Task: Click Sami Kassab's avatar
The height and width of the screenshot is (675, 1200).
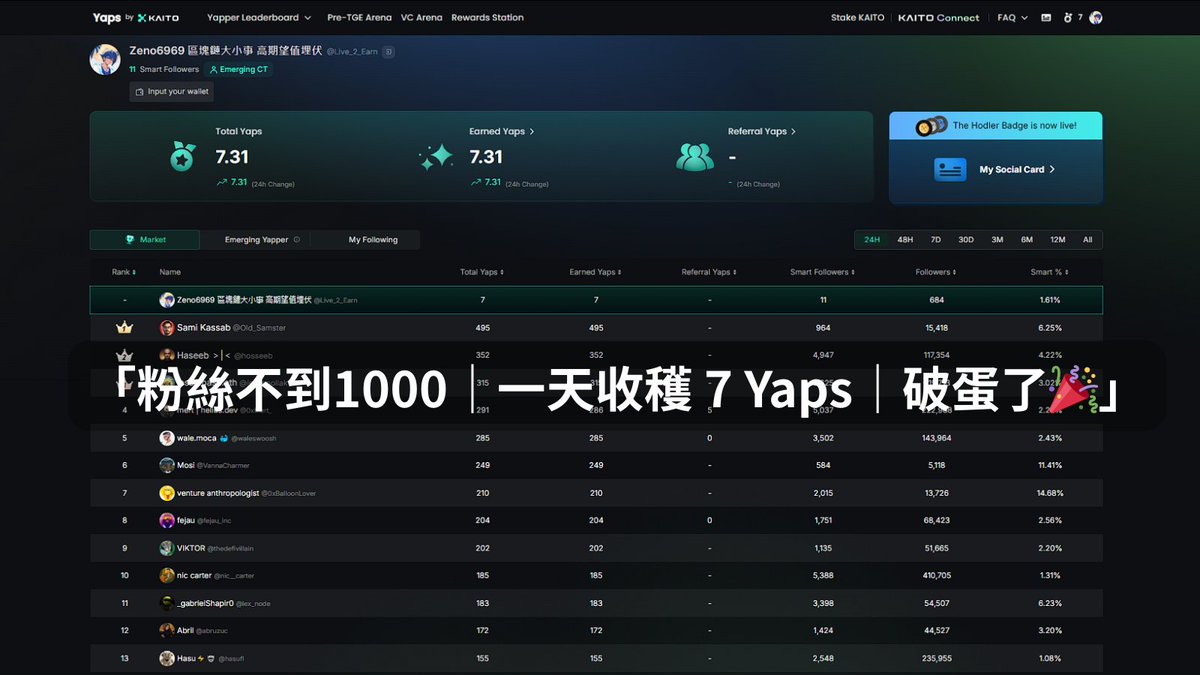Action: pyautogui.click(x=167, y=327)
